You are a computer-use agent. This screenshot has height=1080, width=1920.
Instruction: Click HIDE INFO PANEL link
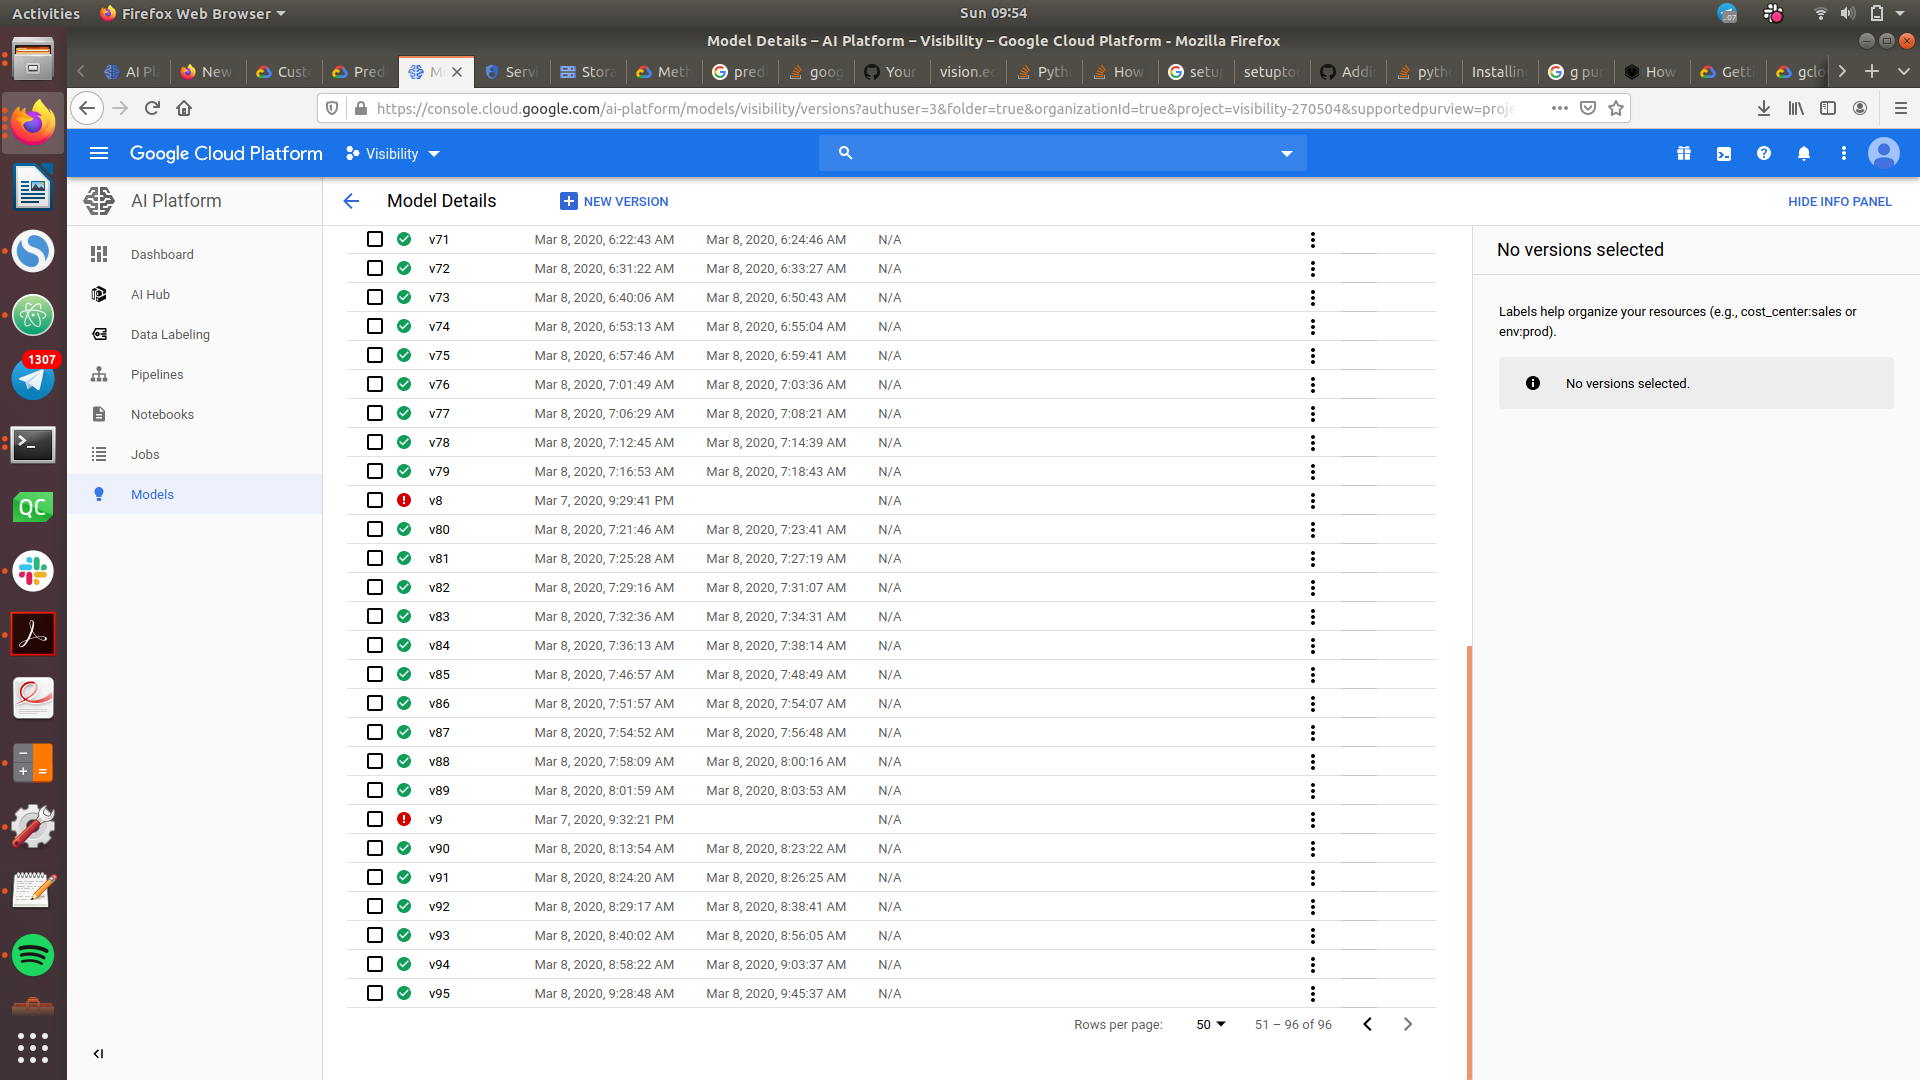tap(1839, 202)
